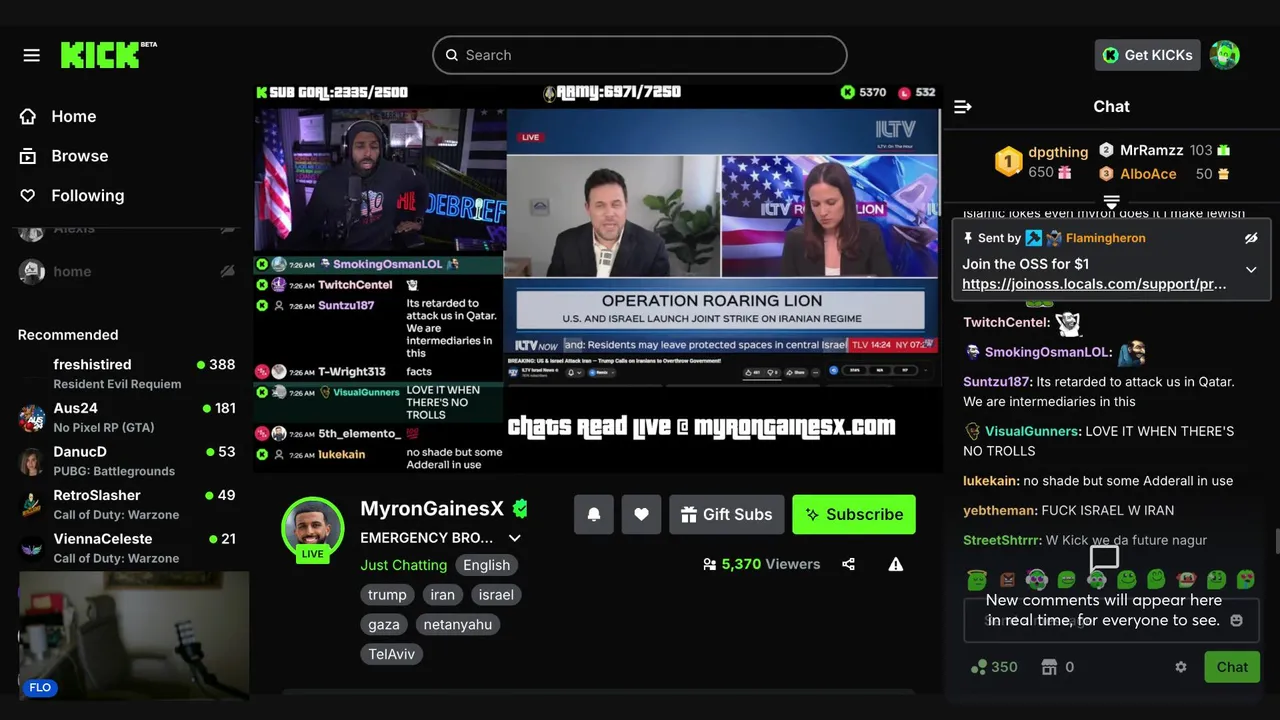The width and height of the screenshot is (1280, 720).
Task: Open the joinoss.locals.com pinned link
Action: [x=1094, y=284]
